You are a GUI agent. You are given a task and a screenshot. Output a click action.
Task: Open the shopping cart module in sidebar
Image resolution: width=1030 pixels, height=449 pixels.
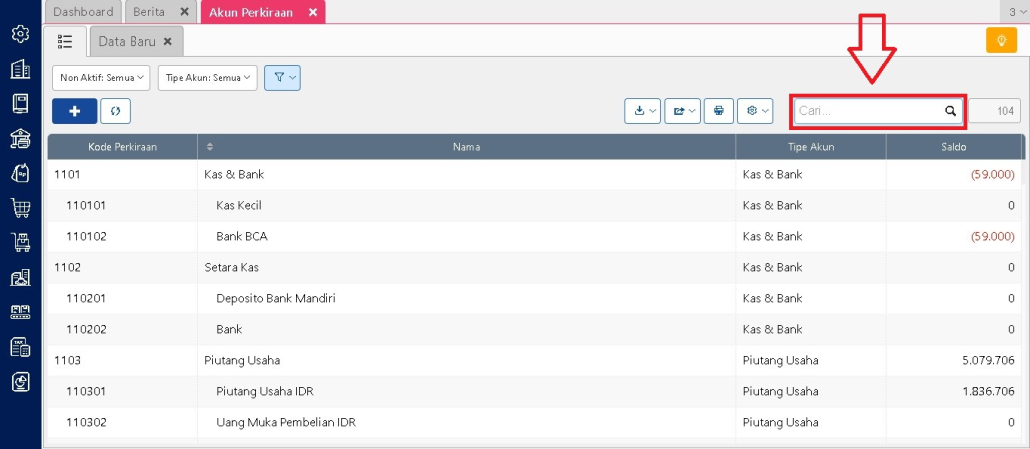tap(20, 208)
